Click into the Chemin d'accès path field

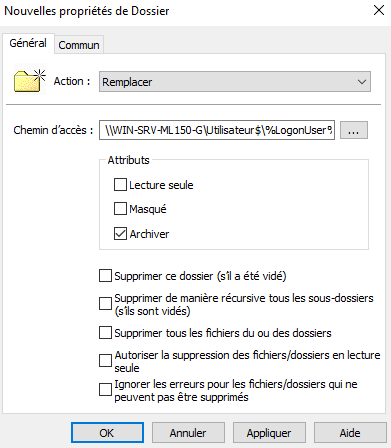[x=217, y=130]
